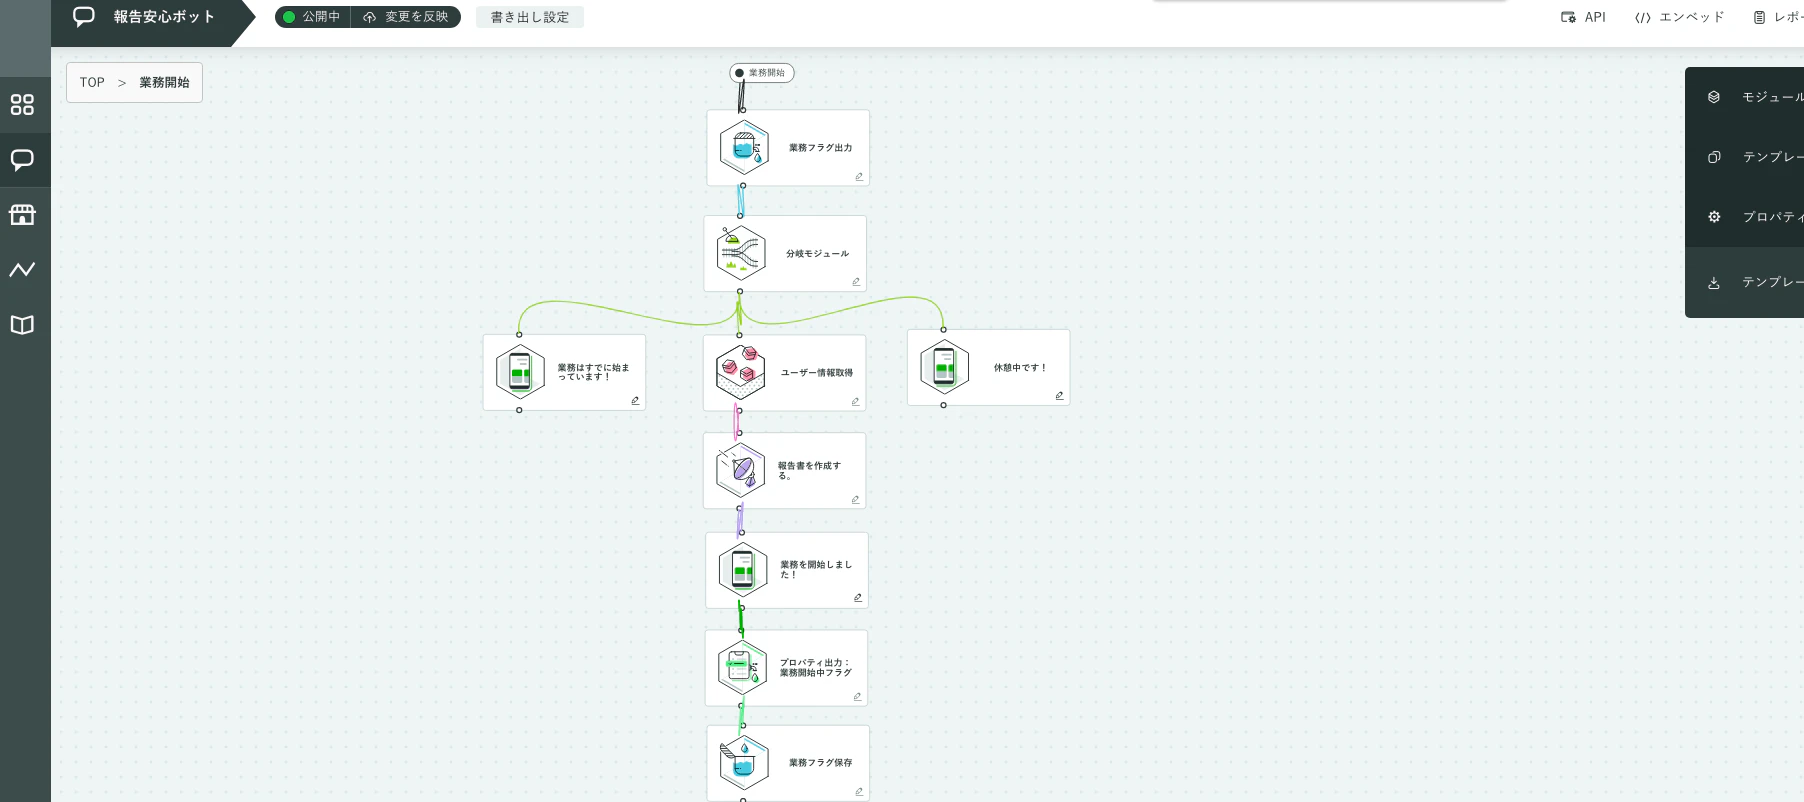Click the 報告安心ボット bot title
1804x802 pixels.
164,17
